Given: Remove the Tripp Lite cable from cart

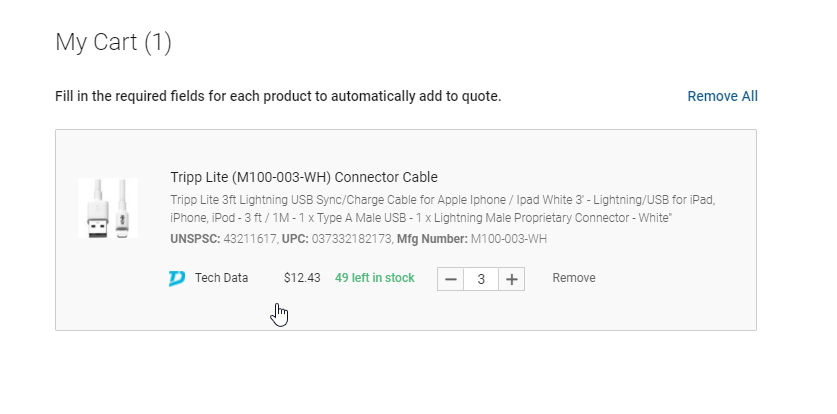Looking at the screenshot, I should click(573, 278).
